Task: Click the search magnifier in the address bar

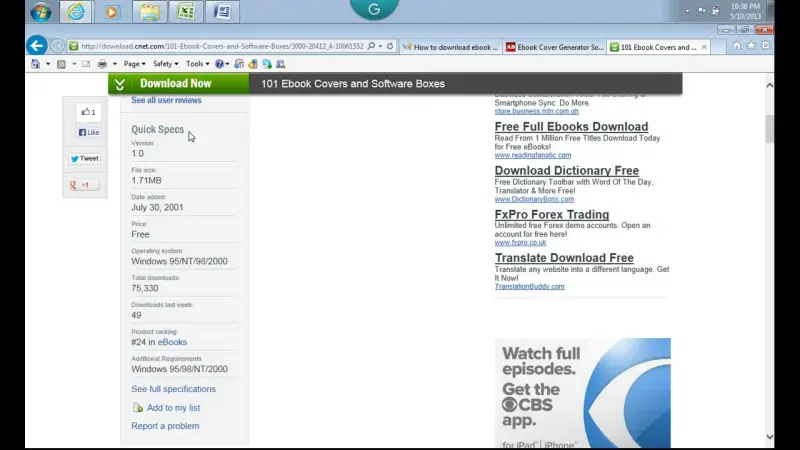Action: tap(371, 46)
